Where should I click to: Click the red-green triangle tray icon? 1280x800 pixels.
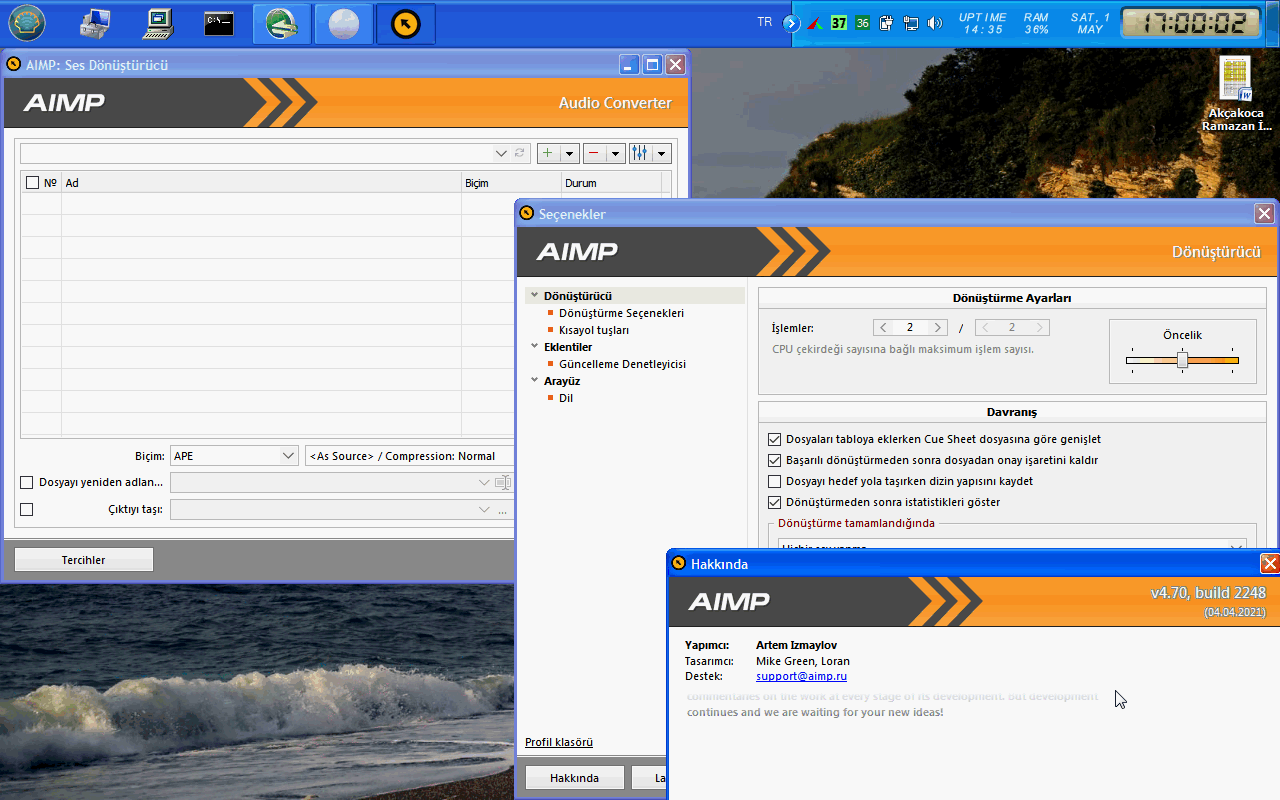[816, 23]
